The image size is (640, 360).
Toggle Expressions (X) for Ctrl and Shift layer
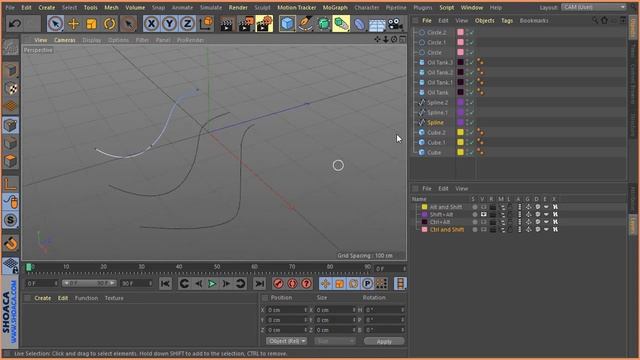point(555,229)
